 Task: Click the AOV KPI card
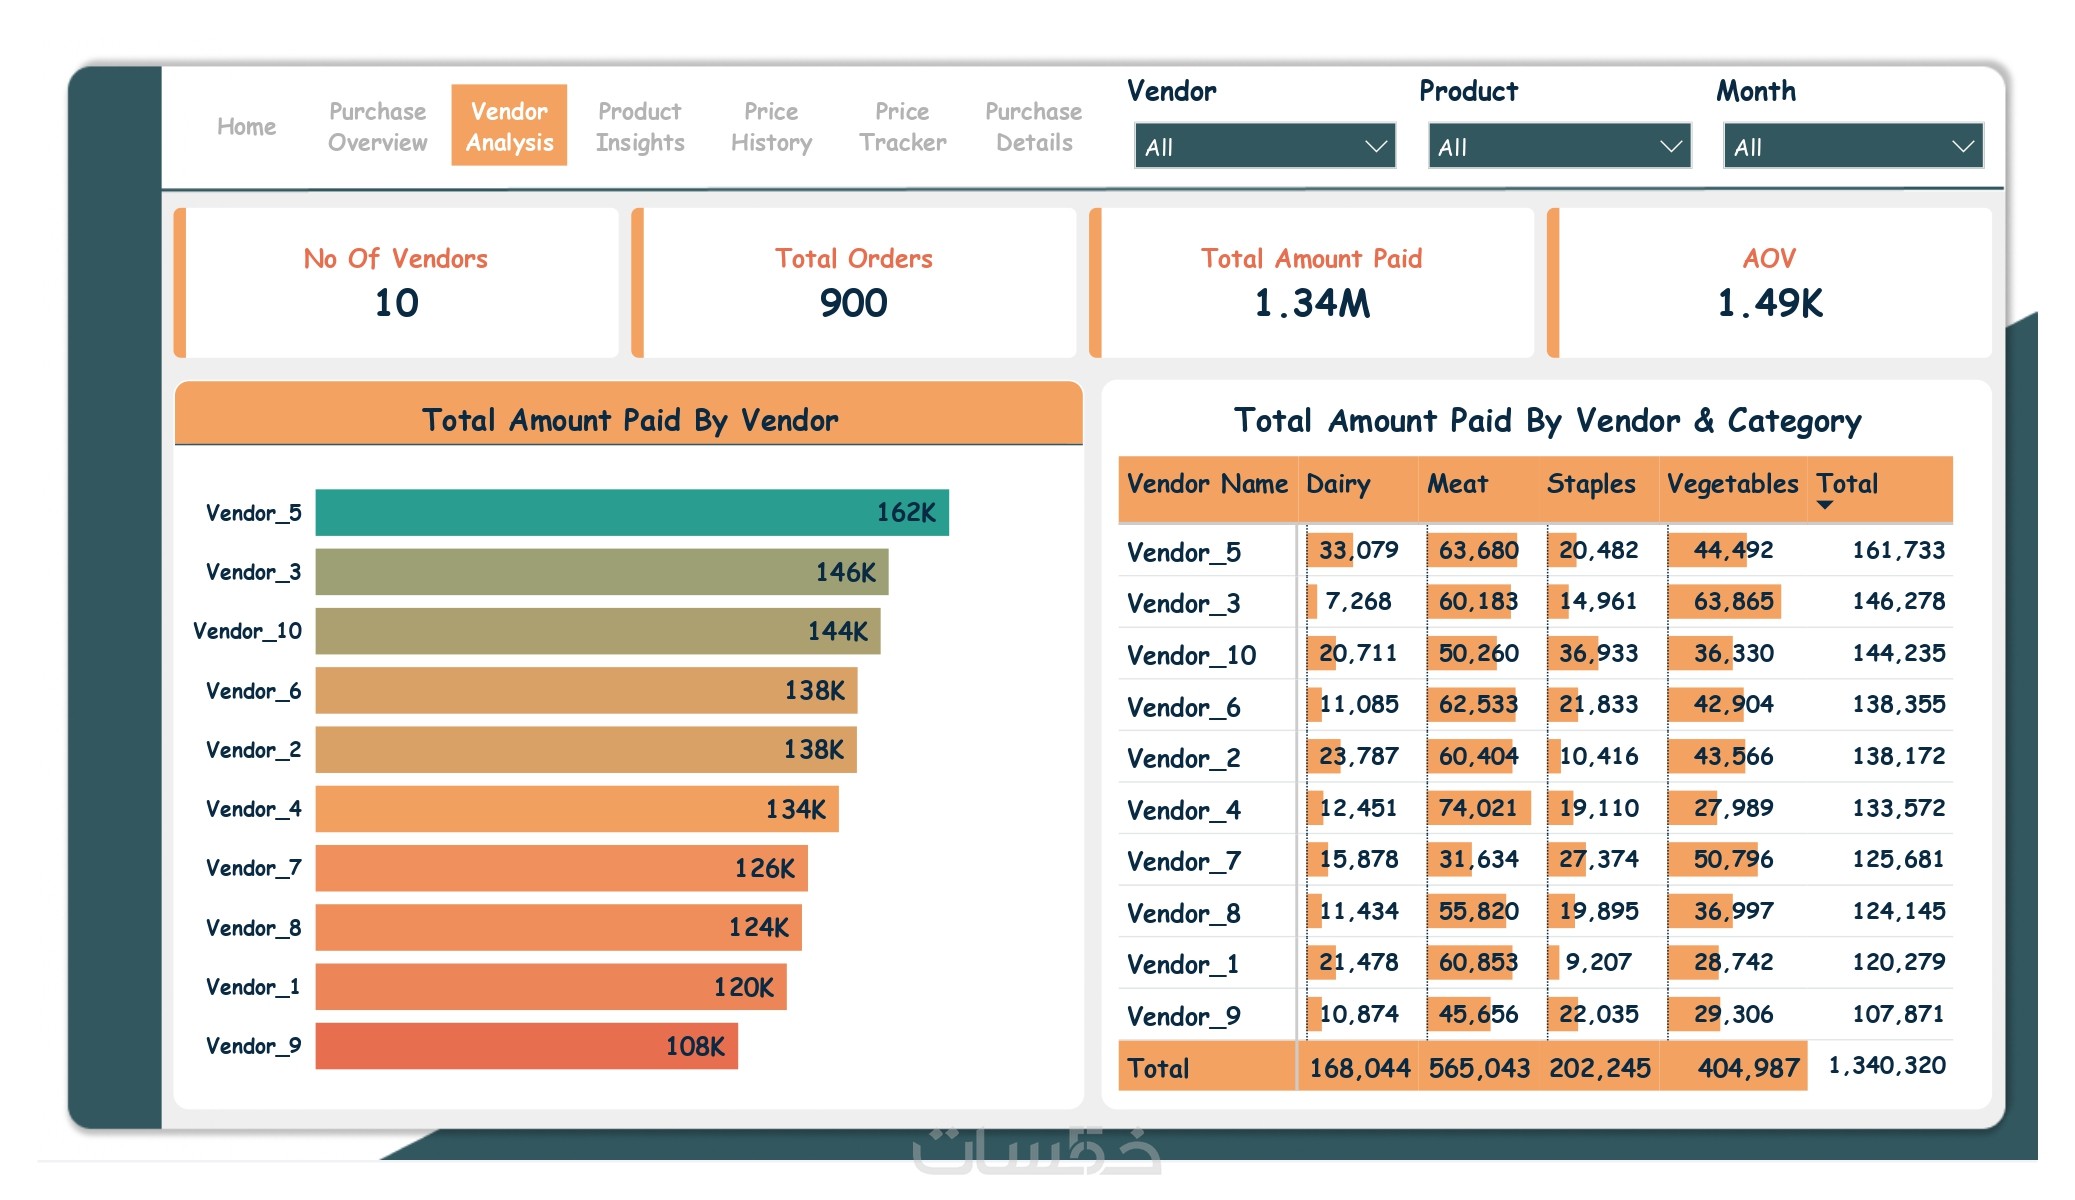[1769, 283]
